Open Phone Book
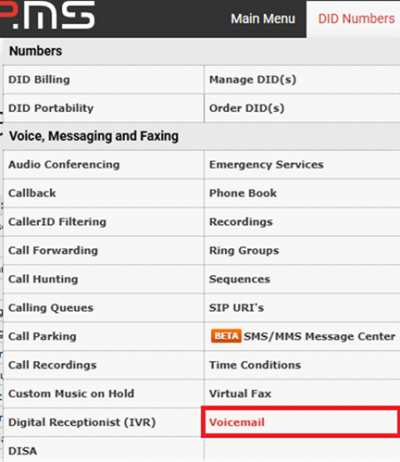 243,193
